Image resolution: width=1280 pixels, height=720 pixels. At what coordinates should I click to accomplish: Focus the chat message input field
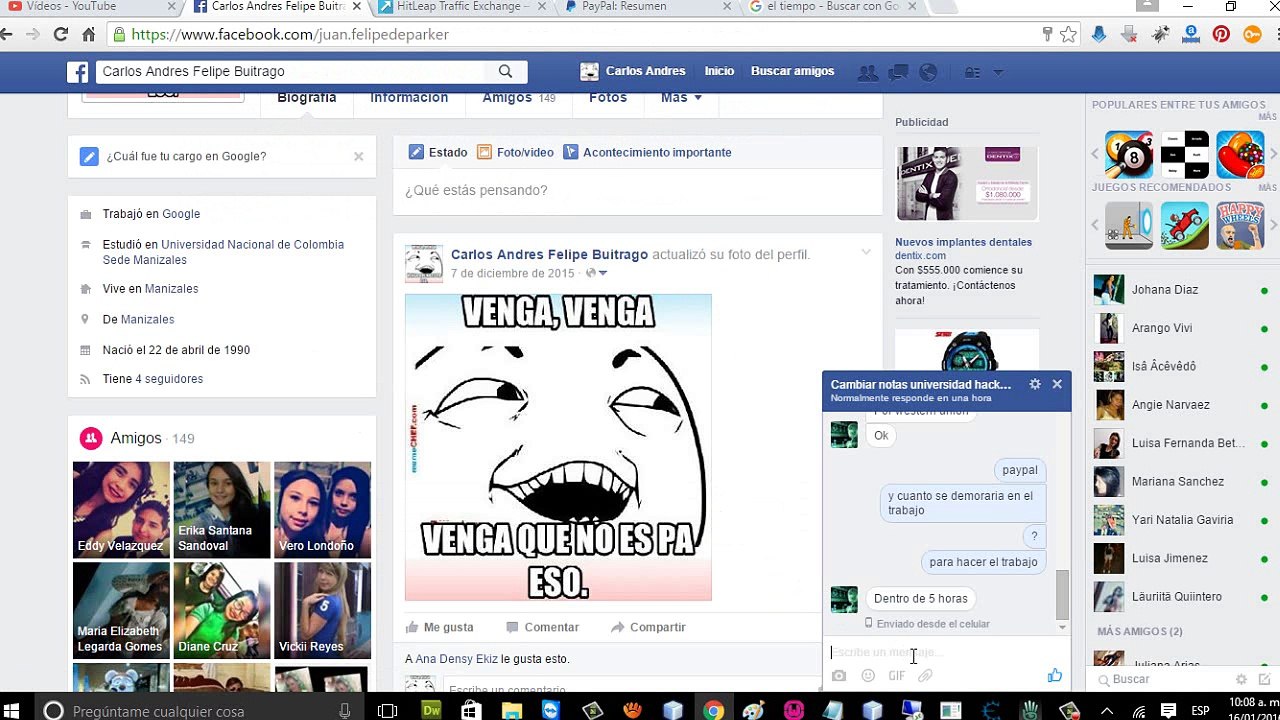945,652
